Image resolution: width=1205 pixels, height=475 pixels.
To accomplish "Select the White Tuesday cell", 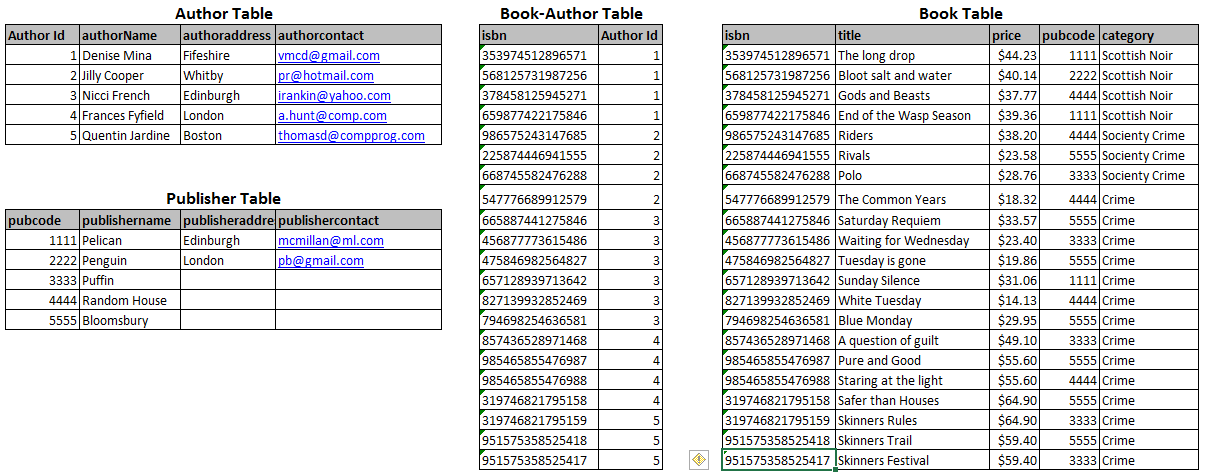I will (912, 301).
